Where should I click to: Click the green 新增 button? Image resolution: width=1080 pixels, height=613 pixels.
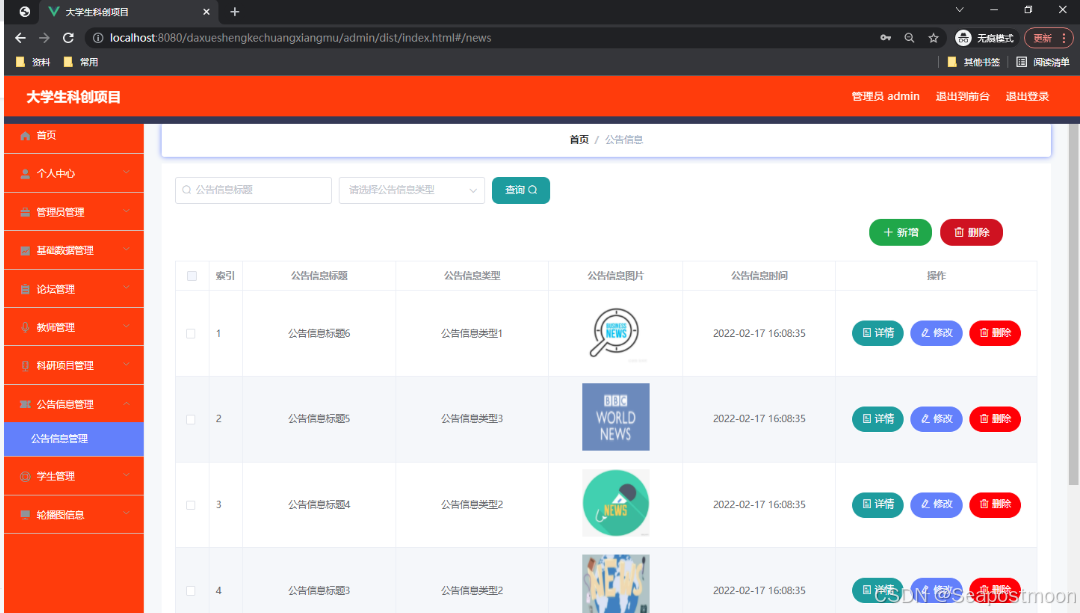[899, 232]
